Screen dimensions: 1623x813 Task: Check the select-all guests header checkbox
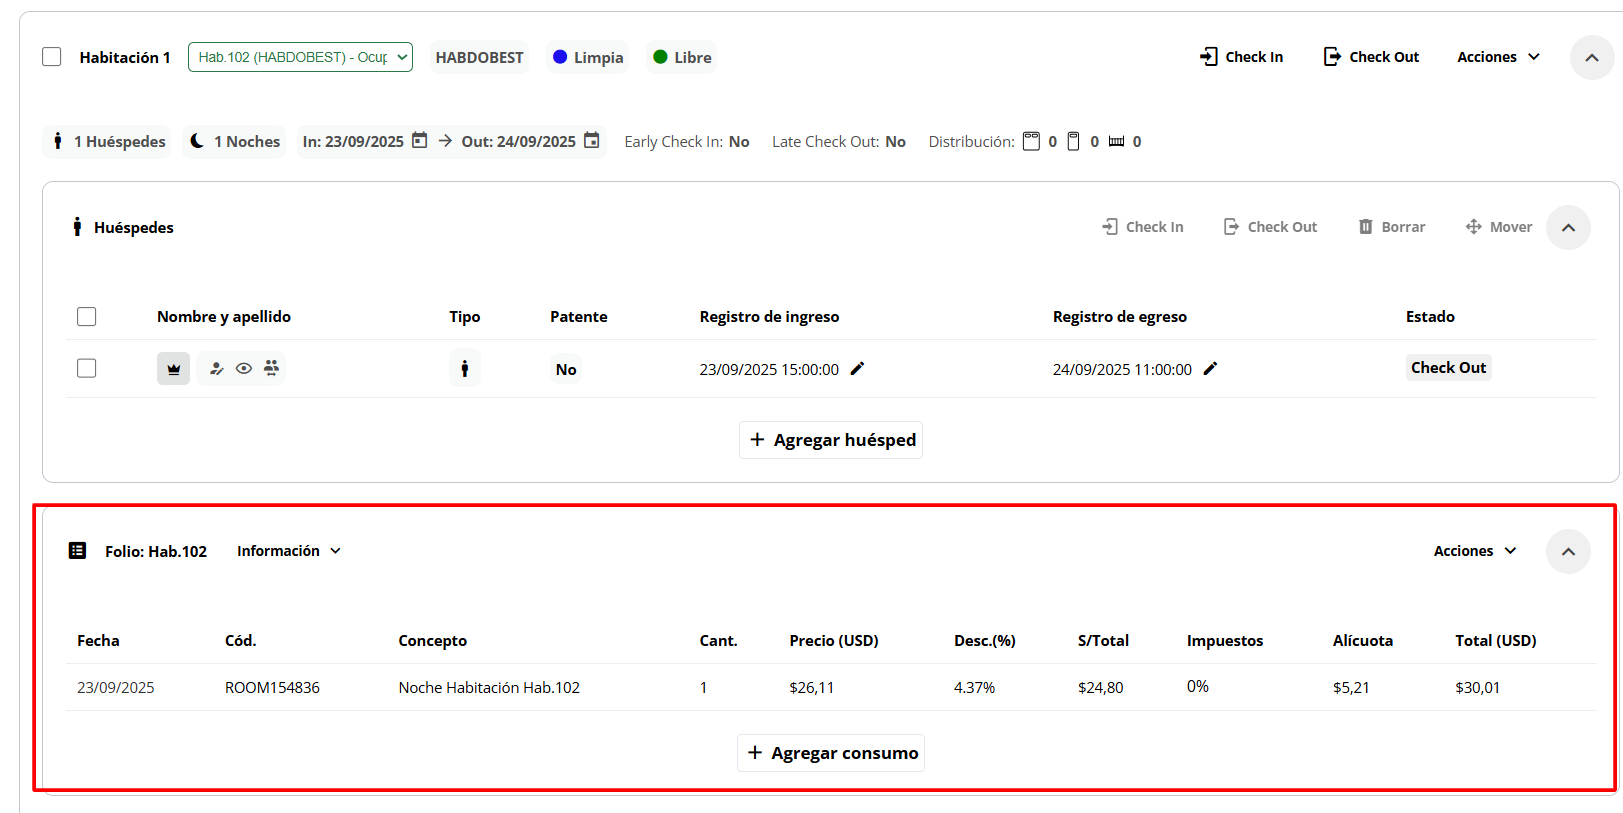click(87, 317)
